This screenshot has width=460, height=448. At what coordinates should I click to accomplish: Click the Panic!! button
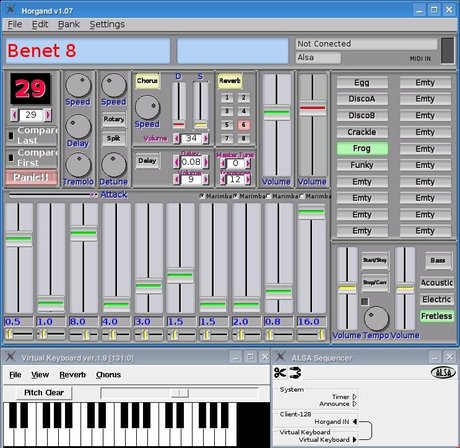click(x=31, y=177)
